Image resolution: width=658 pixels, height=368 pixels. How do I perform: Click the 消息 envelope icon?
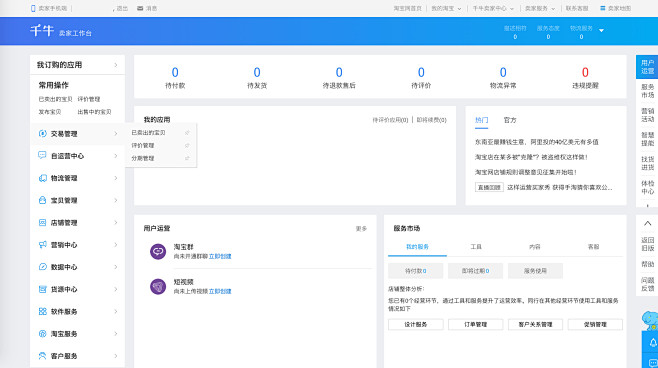[140, 8]
